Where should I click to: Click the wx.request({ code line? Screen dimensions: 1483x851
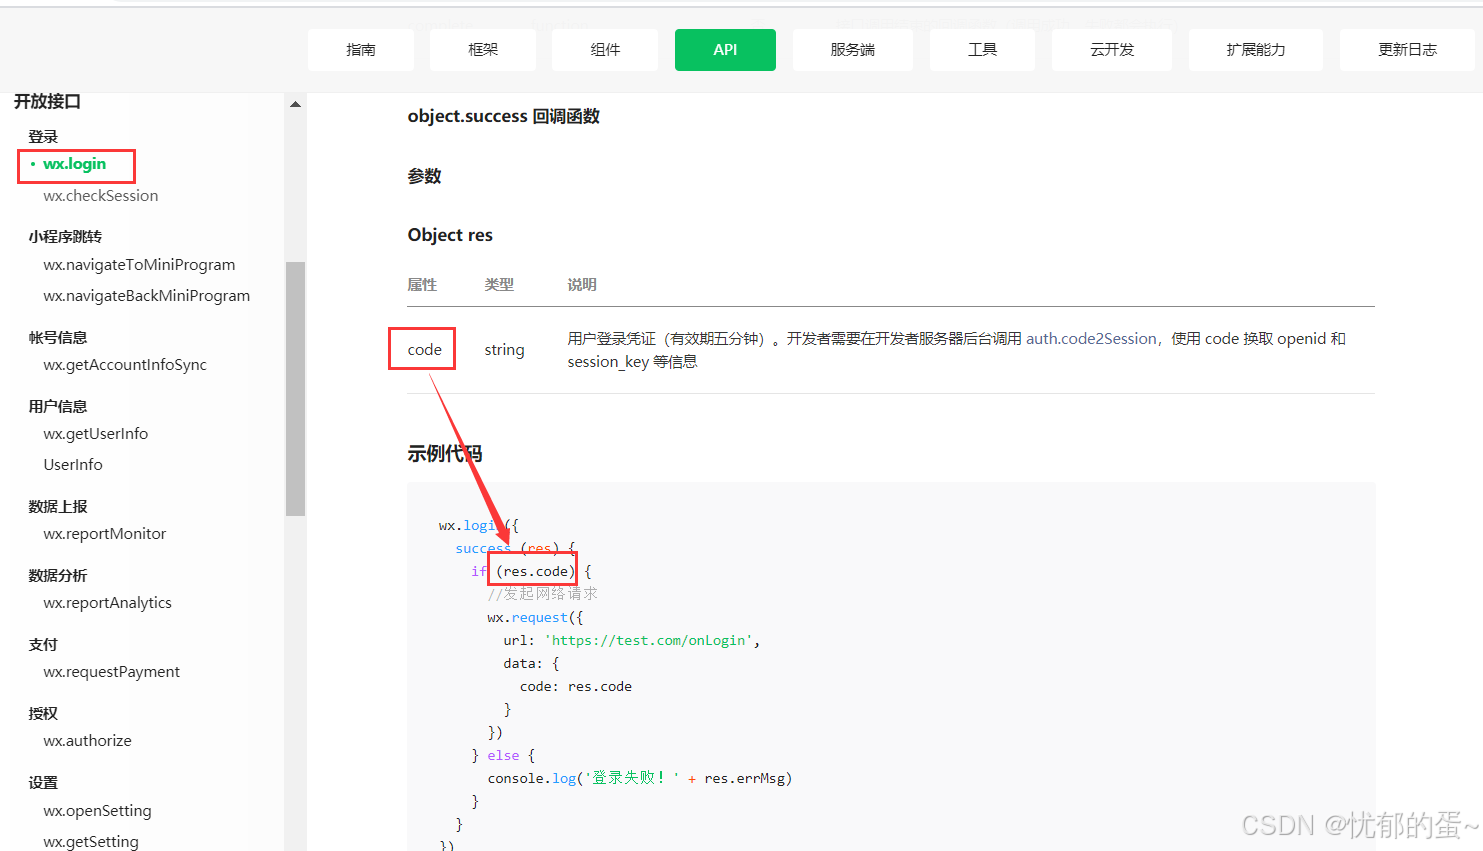pyautogui.click(x=535, y=618)
